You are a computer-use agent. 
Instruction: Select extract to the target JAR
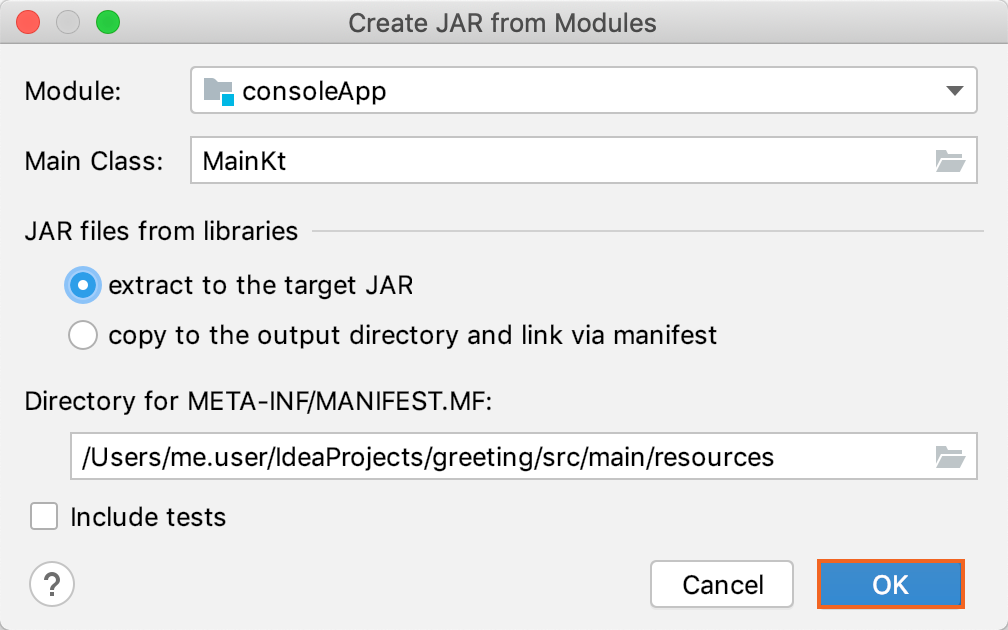coord(82,285)
